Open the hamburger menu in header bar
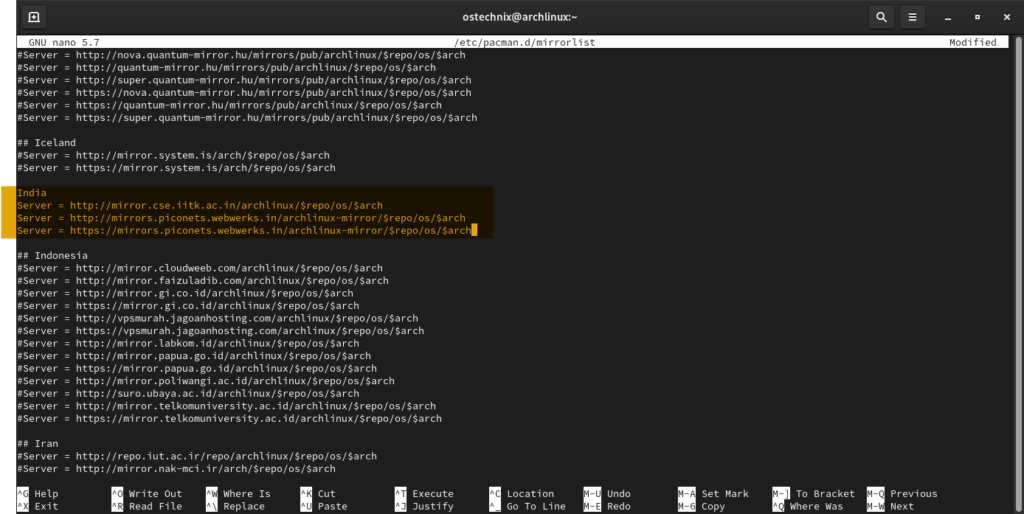Image resolution: width=1024 pixels, height=514 pixels. point(912,17)
